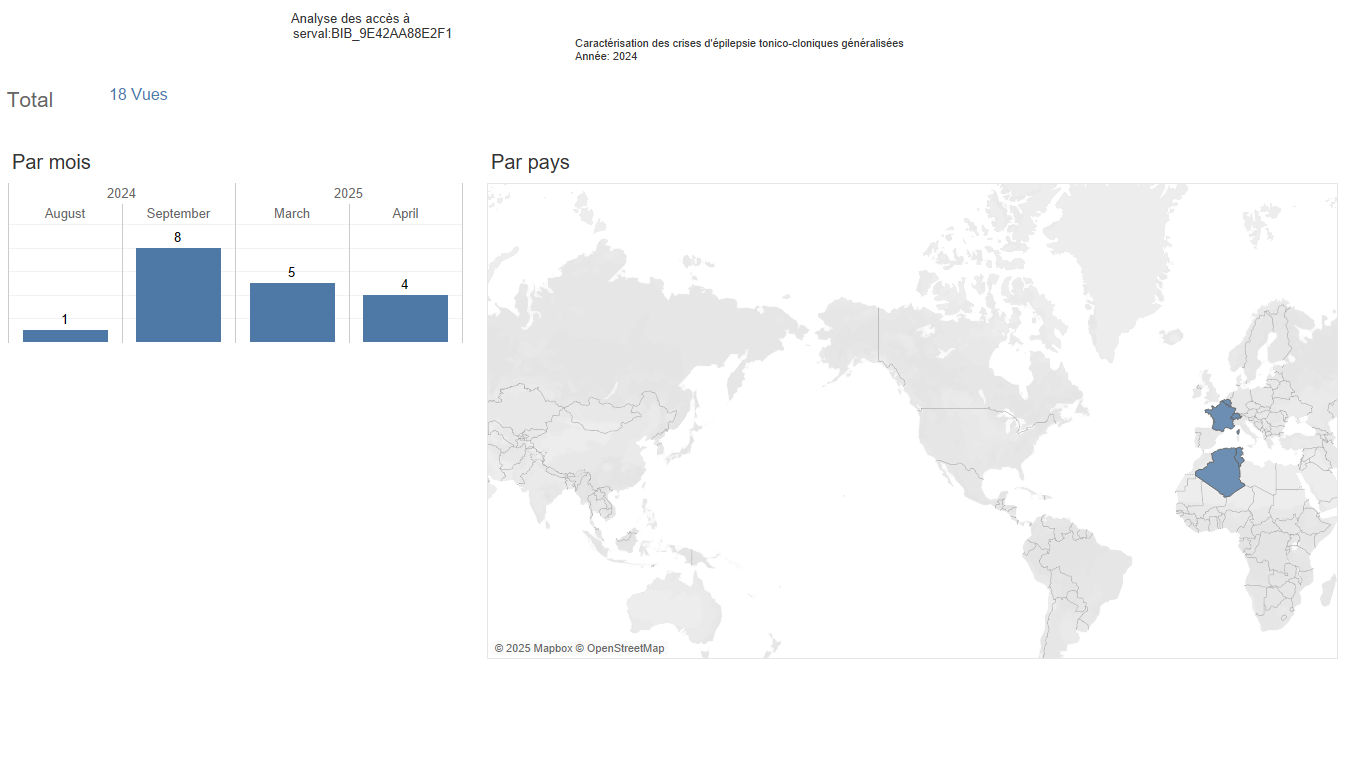The width and height of the screenshot is (1366, 768).
Task: Click the 2025 year header
Action: [348, 193]
